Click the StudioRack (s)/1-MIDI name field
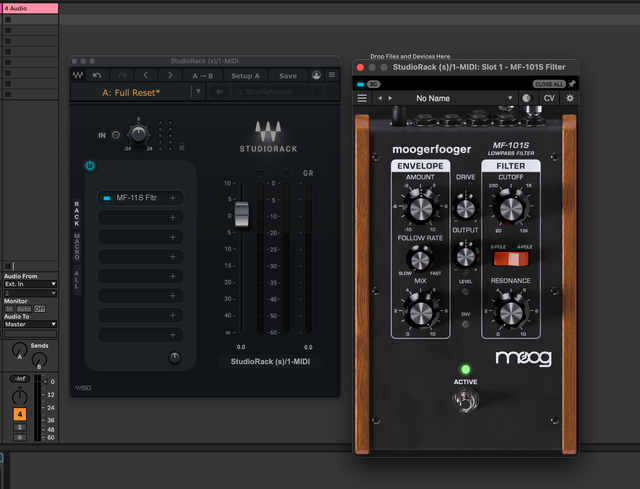 270,362
